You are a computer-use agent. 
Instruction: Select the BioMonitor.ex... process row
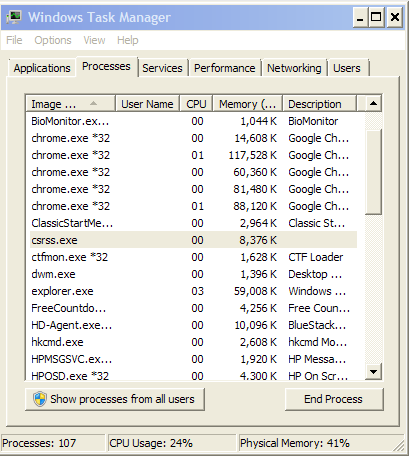[x=193, y=121]
